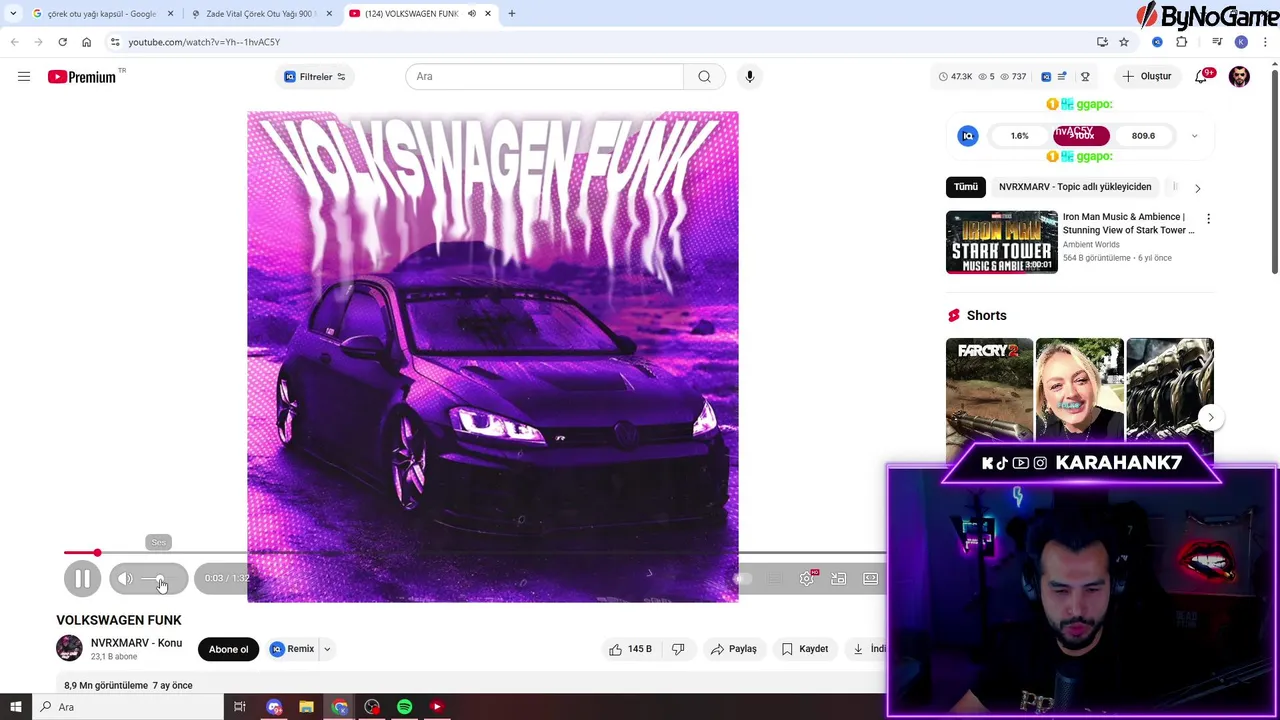Toggle the autoplay switch in player
Screen dimensions: 1280x720
pyautogui.click(x=744, y=579)
